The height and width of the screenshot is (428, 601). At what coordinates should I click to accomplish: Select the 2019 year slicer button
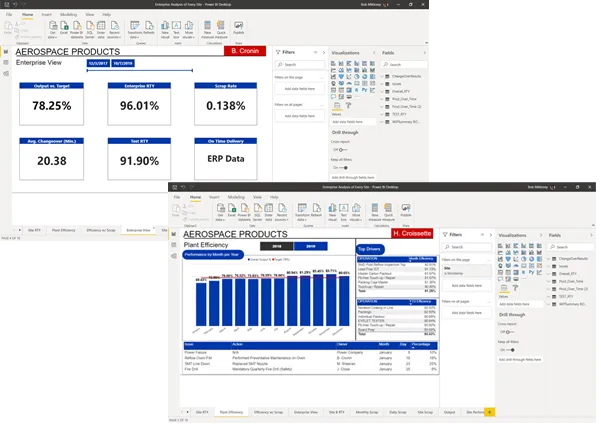[x=311, y=246]
